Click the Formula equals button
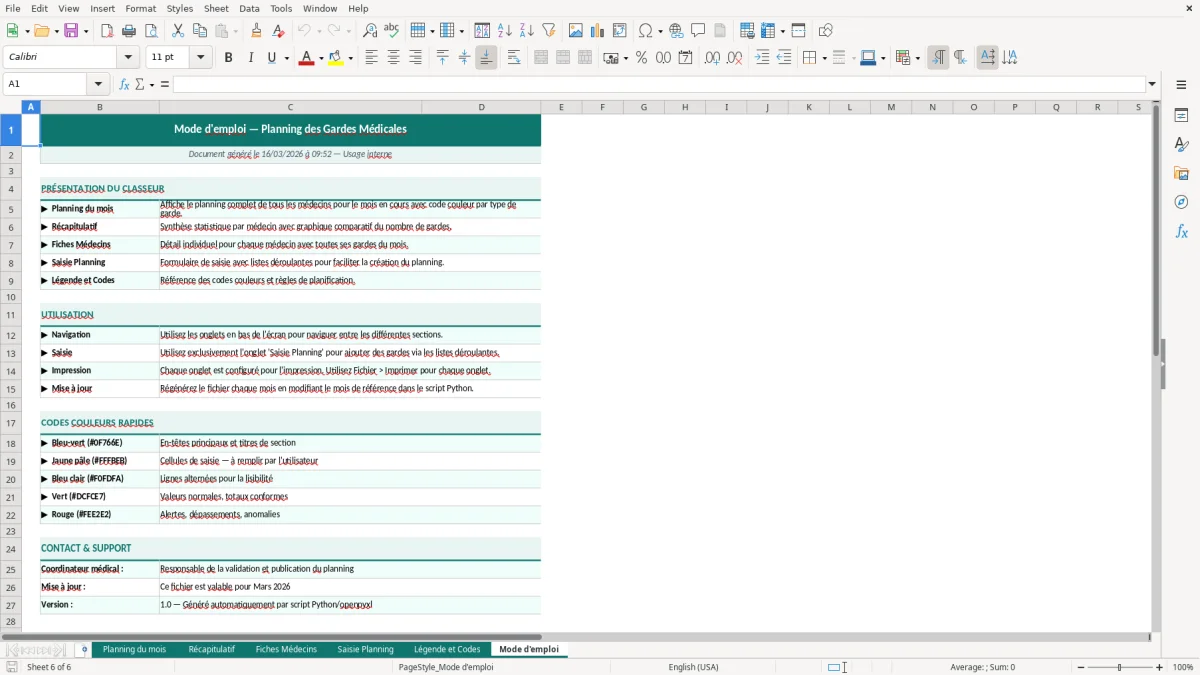Viewport: 1200px width, 675px height. pyautogui.click(x=165, y=84)
